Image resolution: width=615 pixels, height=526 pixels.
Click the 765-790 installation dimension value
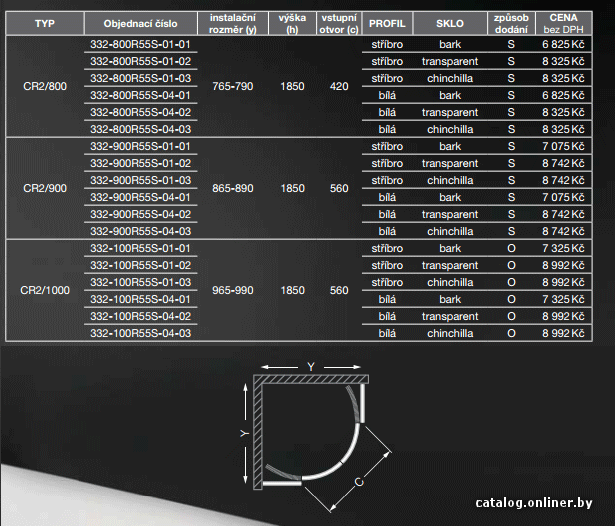[233, 86]
